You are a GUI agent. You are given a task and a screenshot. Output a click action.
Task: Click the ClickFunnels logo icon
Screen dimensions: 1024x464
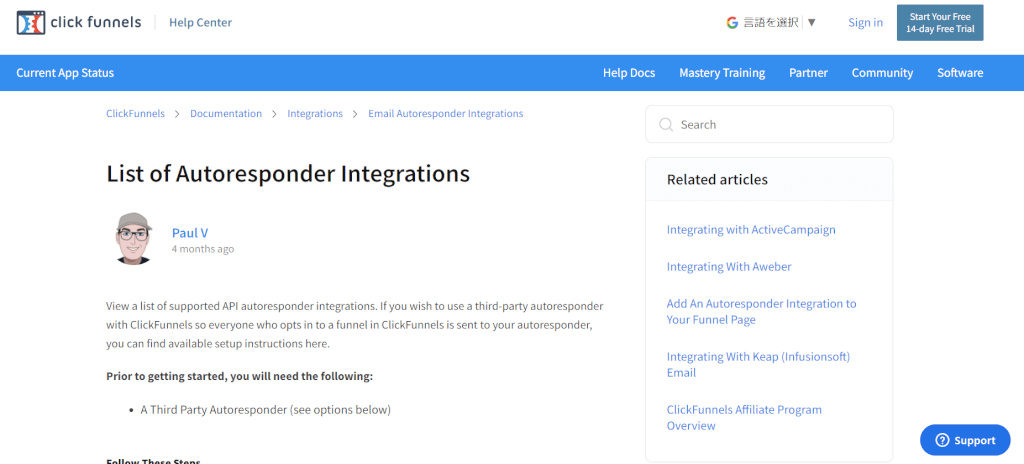[x=31, y=22]
